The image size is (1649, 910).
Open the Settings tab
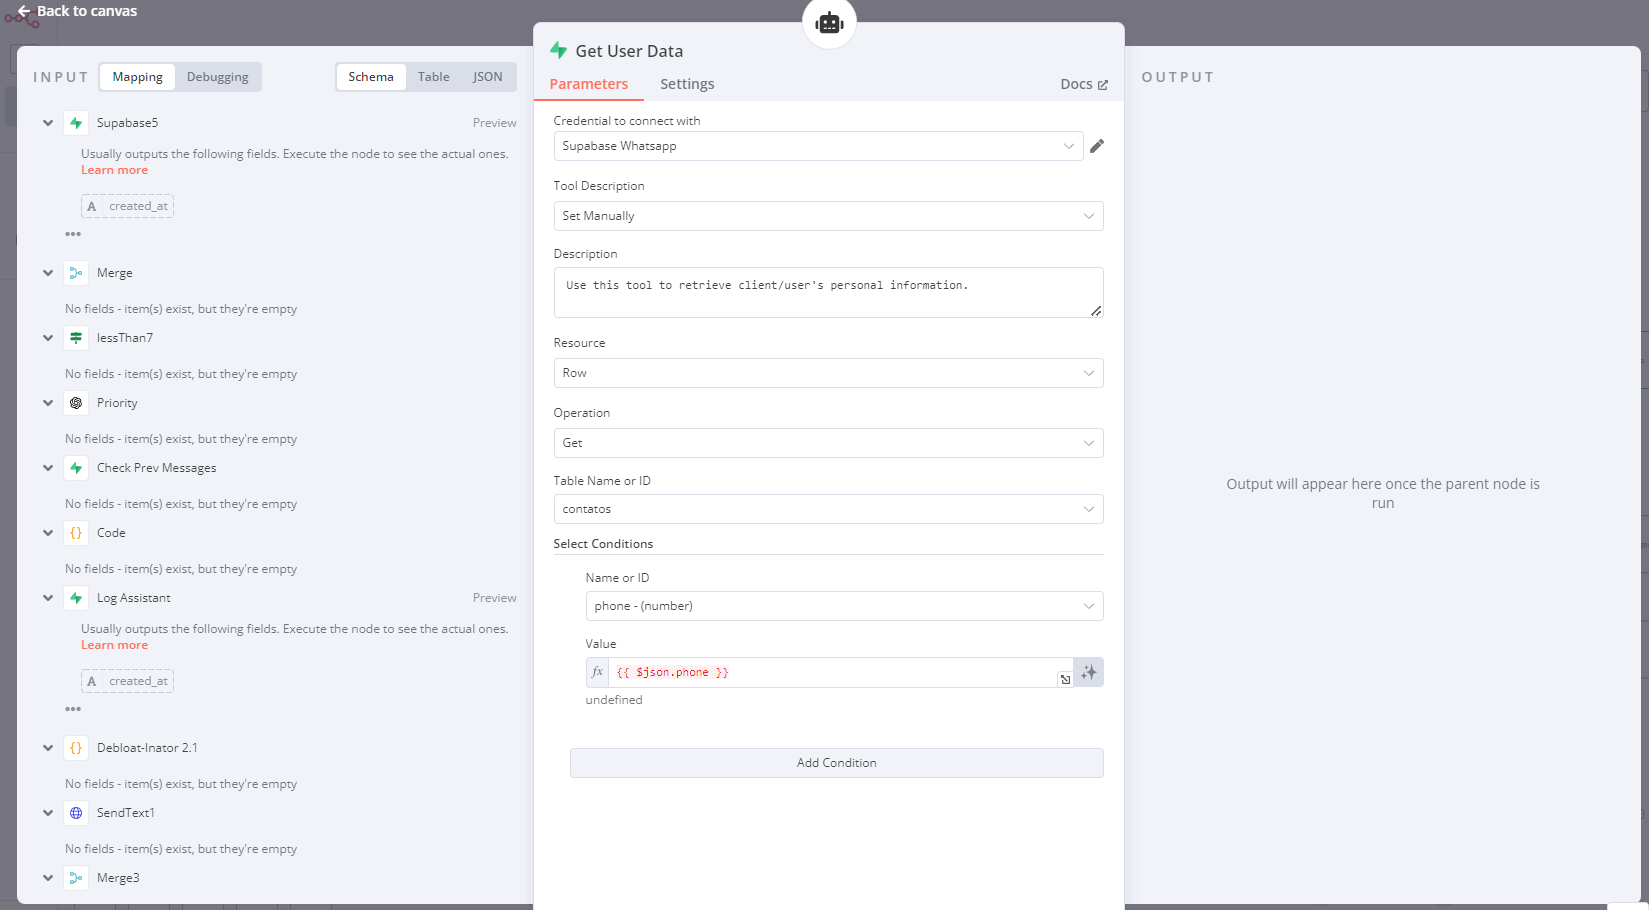click(x=687, y=84)
